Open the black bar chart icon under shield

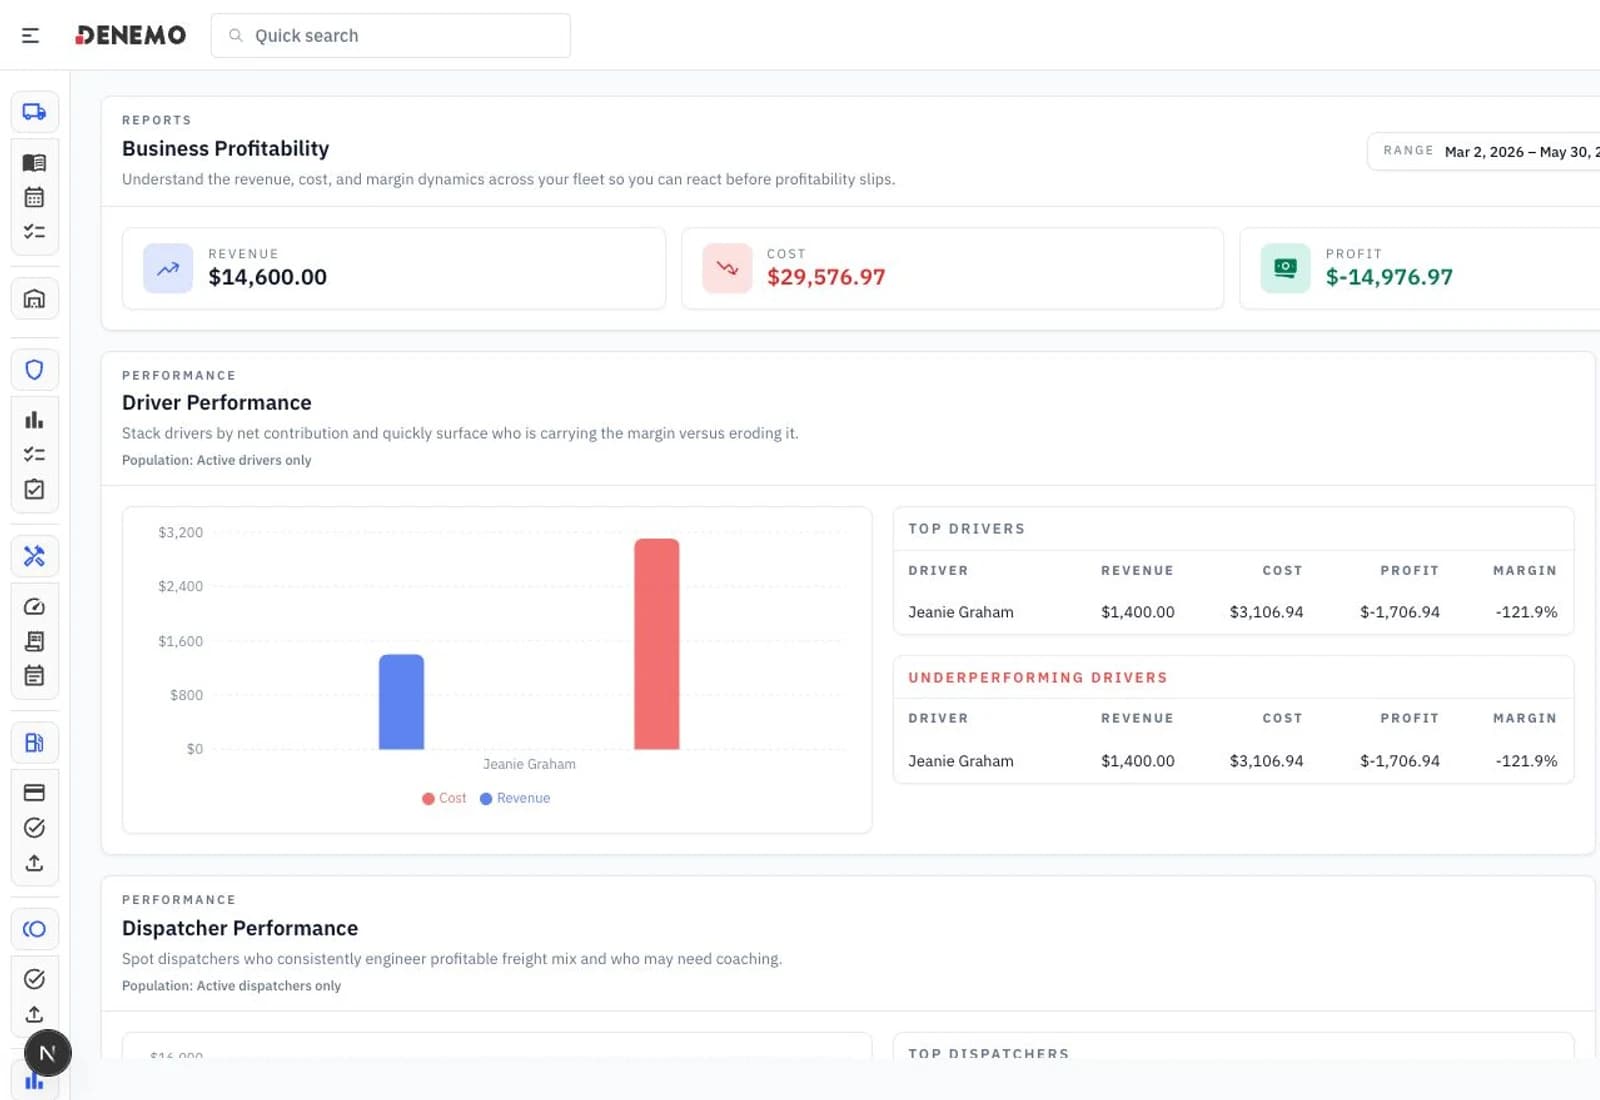click(x=34, y=420)
